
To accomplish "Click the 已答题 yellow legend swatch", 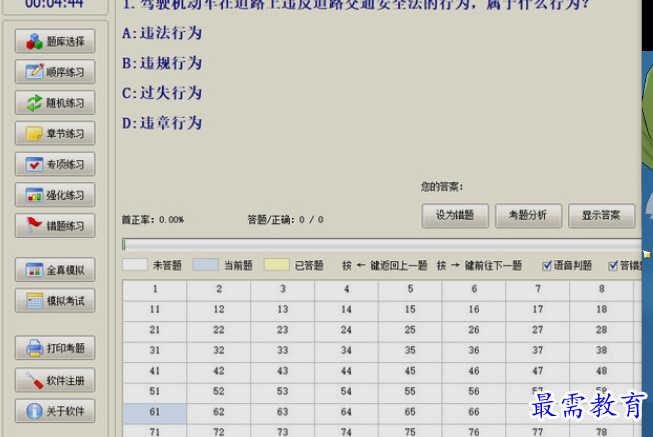I will tap(277, 265).
